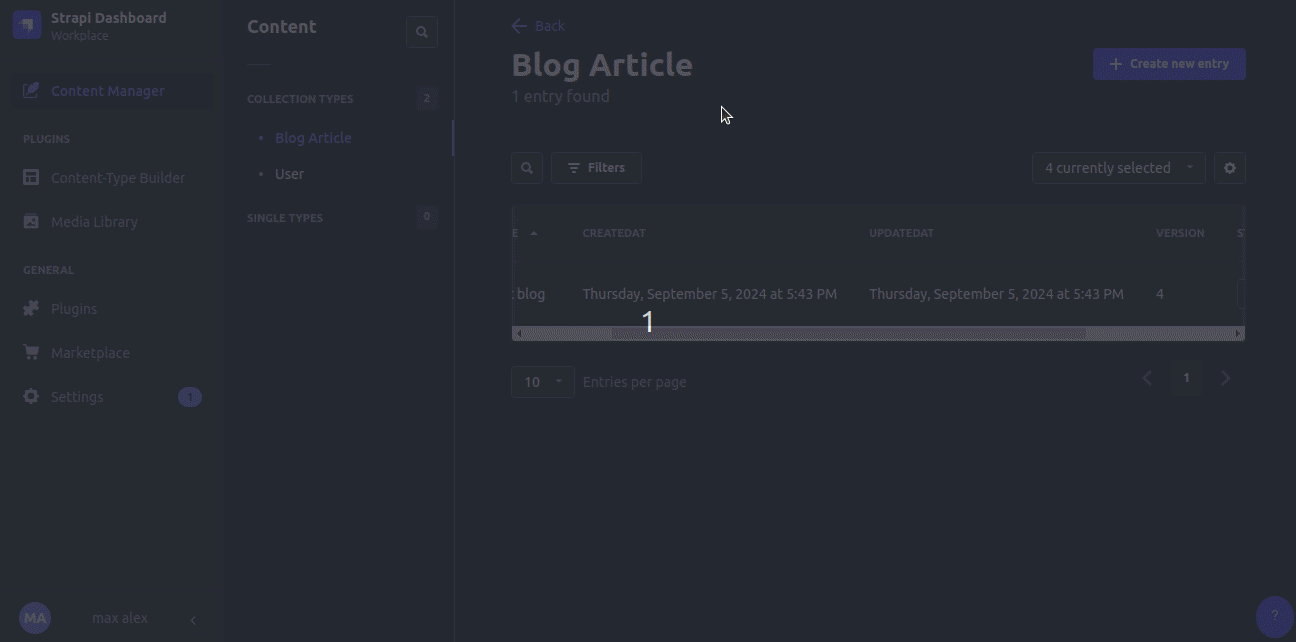This screenshot has width=1296, height=642.
Task: Click the Strapi Dashboard logo icon
Action: [x=27, y=25]
